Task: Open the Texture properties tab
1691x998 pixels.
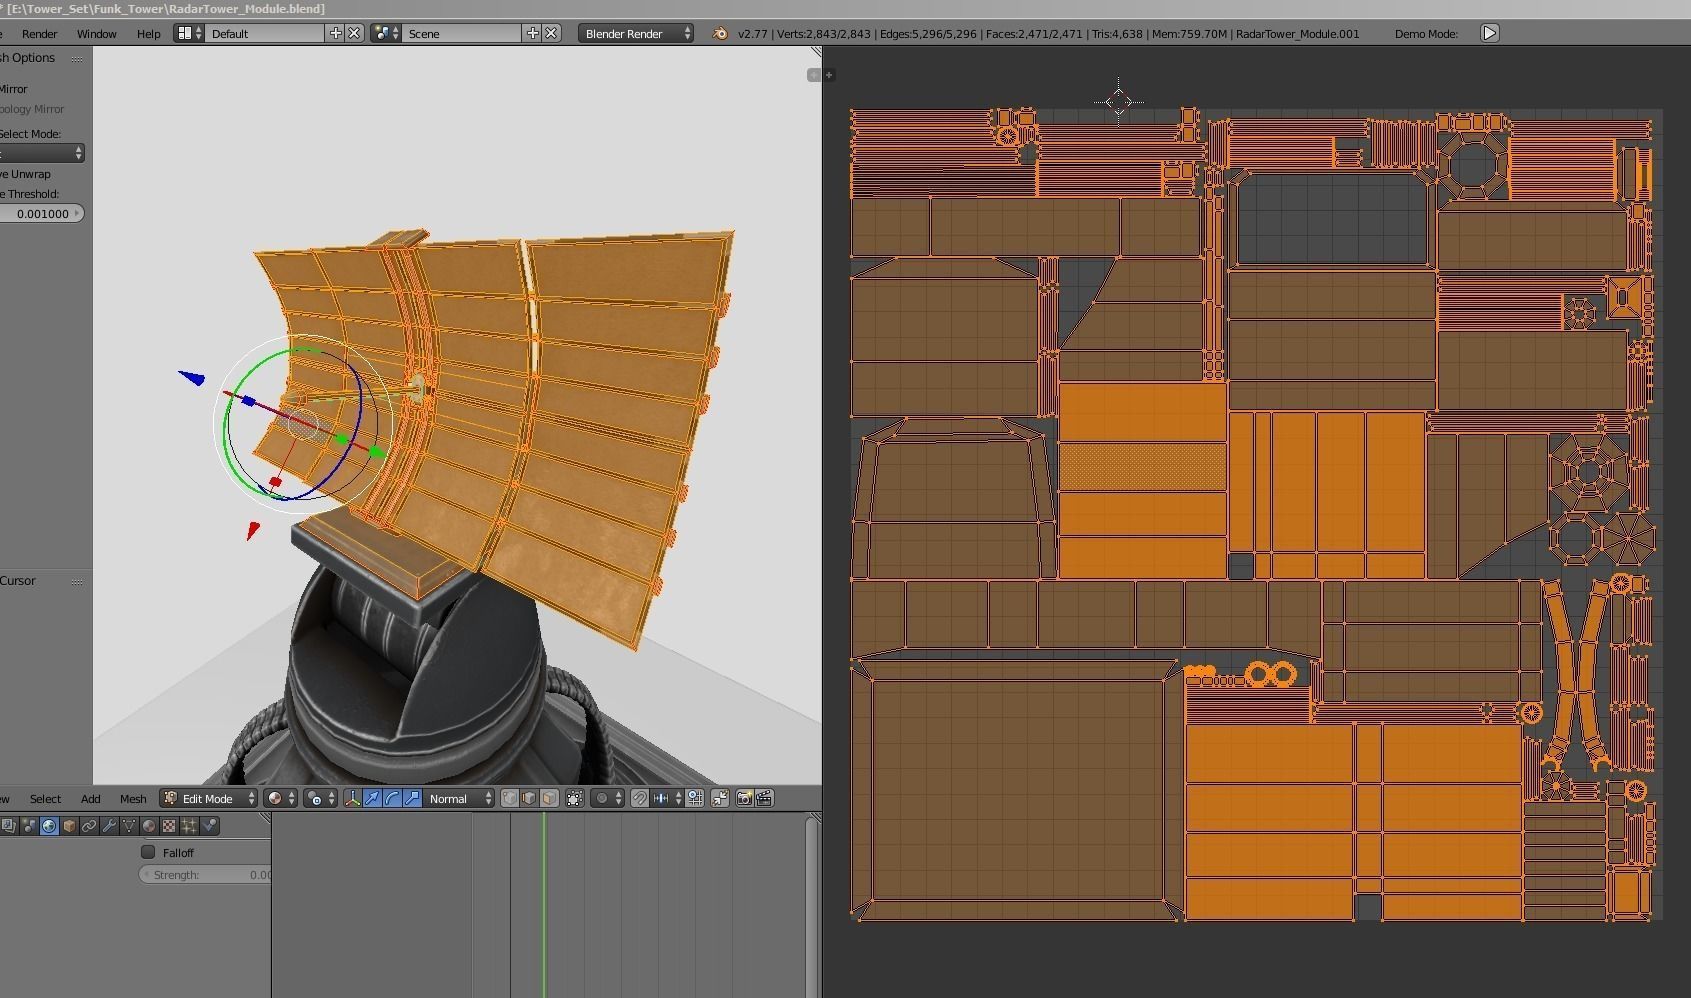Action: click(x=169, y=826)
